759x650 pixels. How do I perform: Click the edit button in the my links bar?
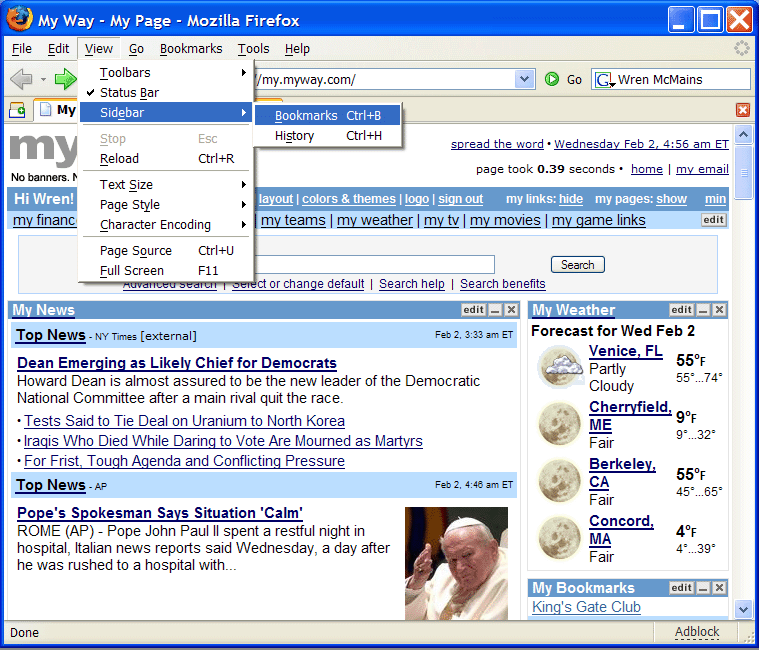pyautogui.click(x=713, y=220)
